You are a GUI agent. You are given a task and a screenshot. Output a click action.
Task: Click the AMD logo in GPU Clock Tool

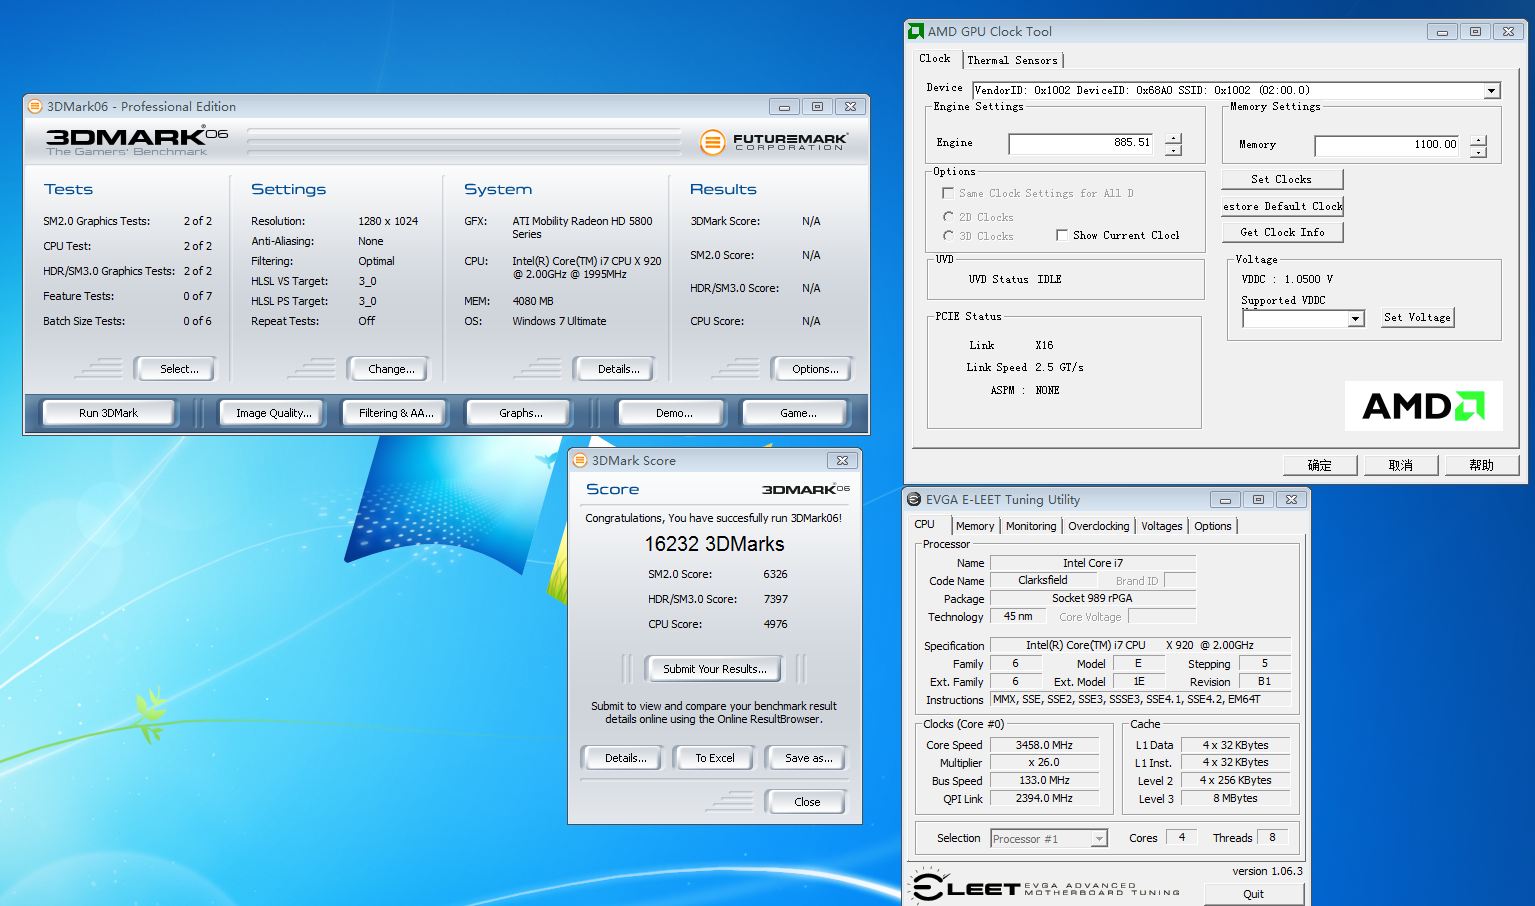(1423, 406)
